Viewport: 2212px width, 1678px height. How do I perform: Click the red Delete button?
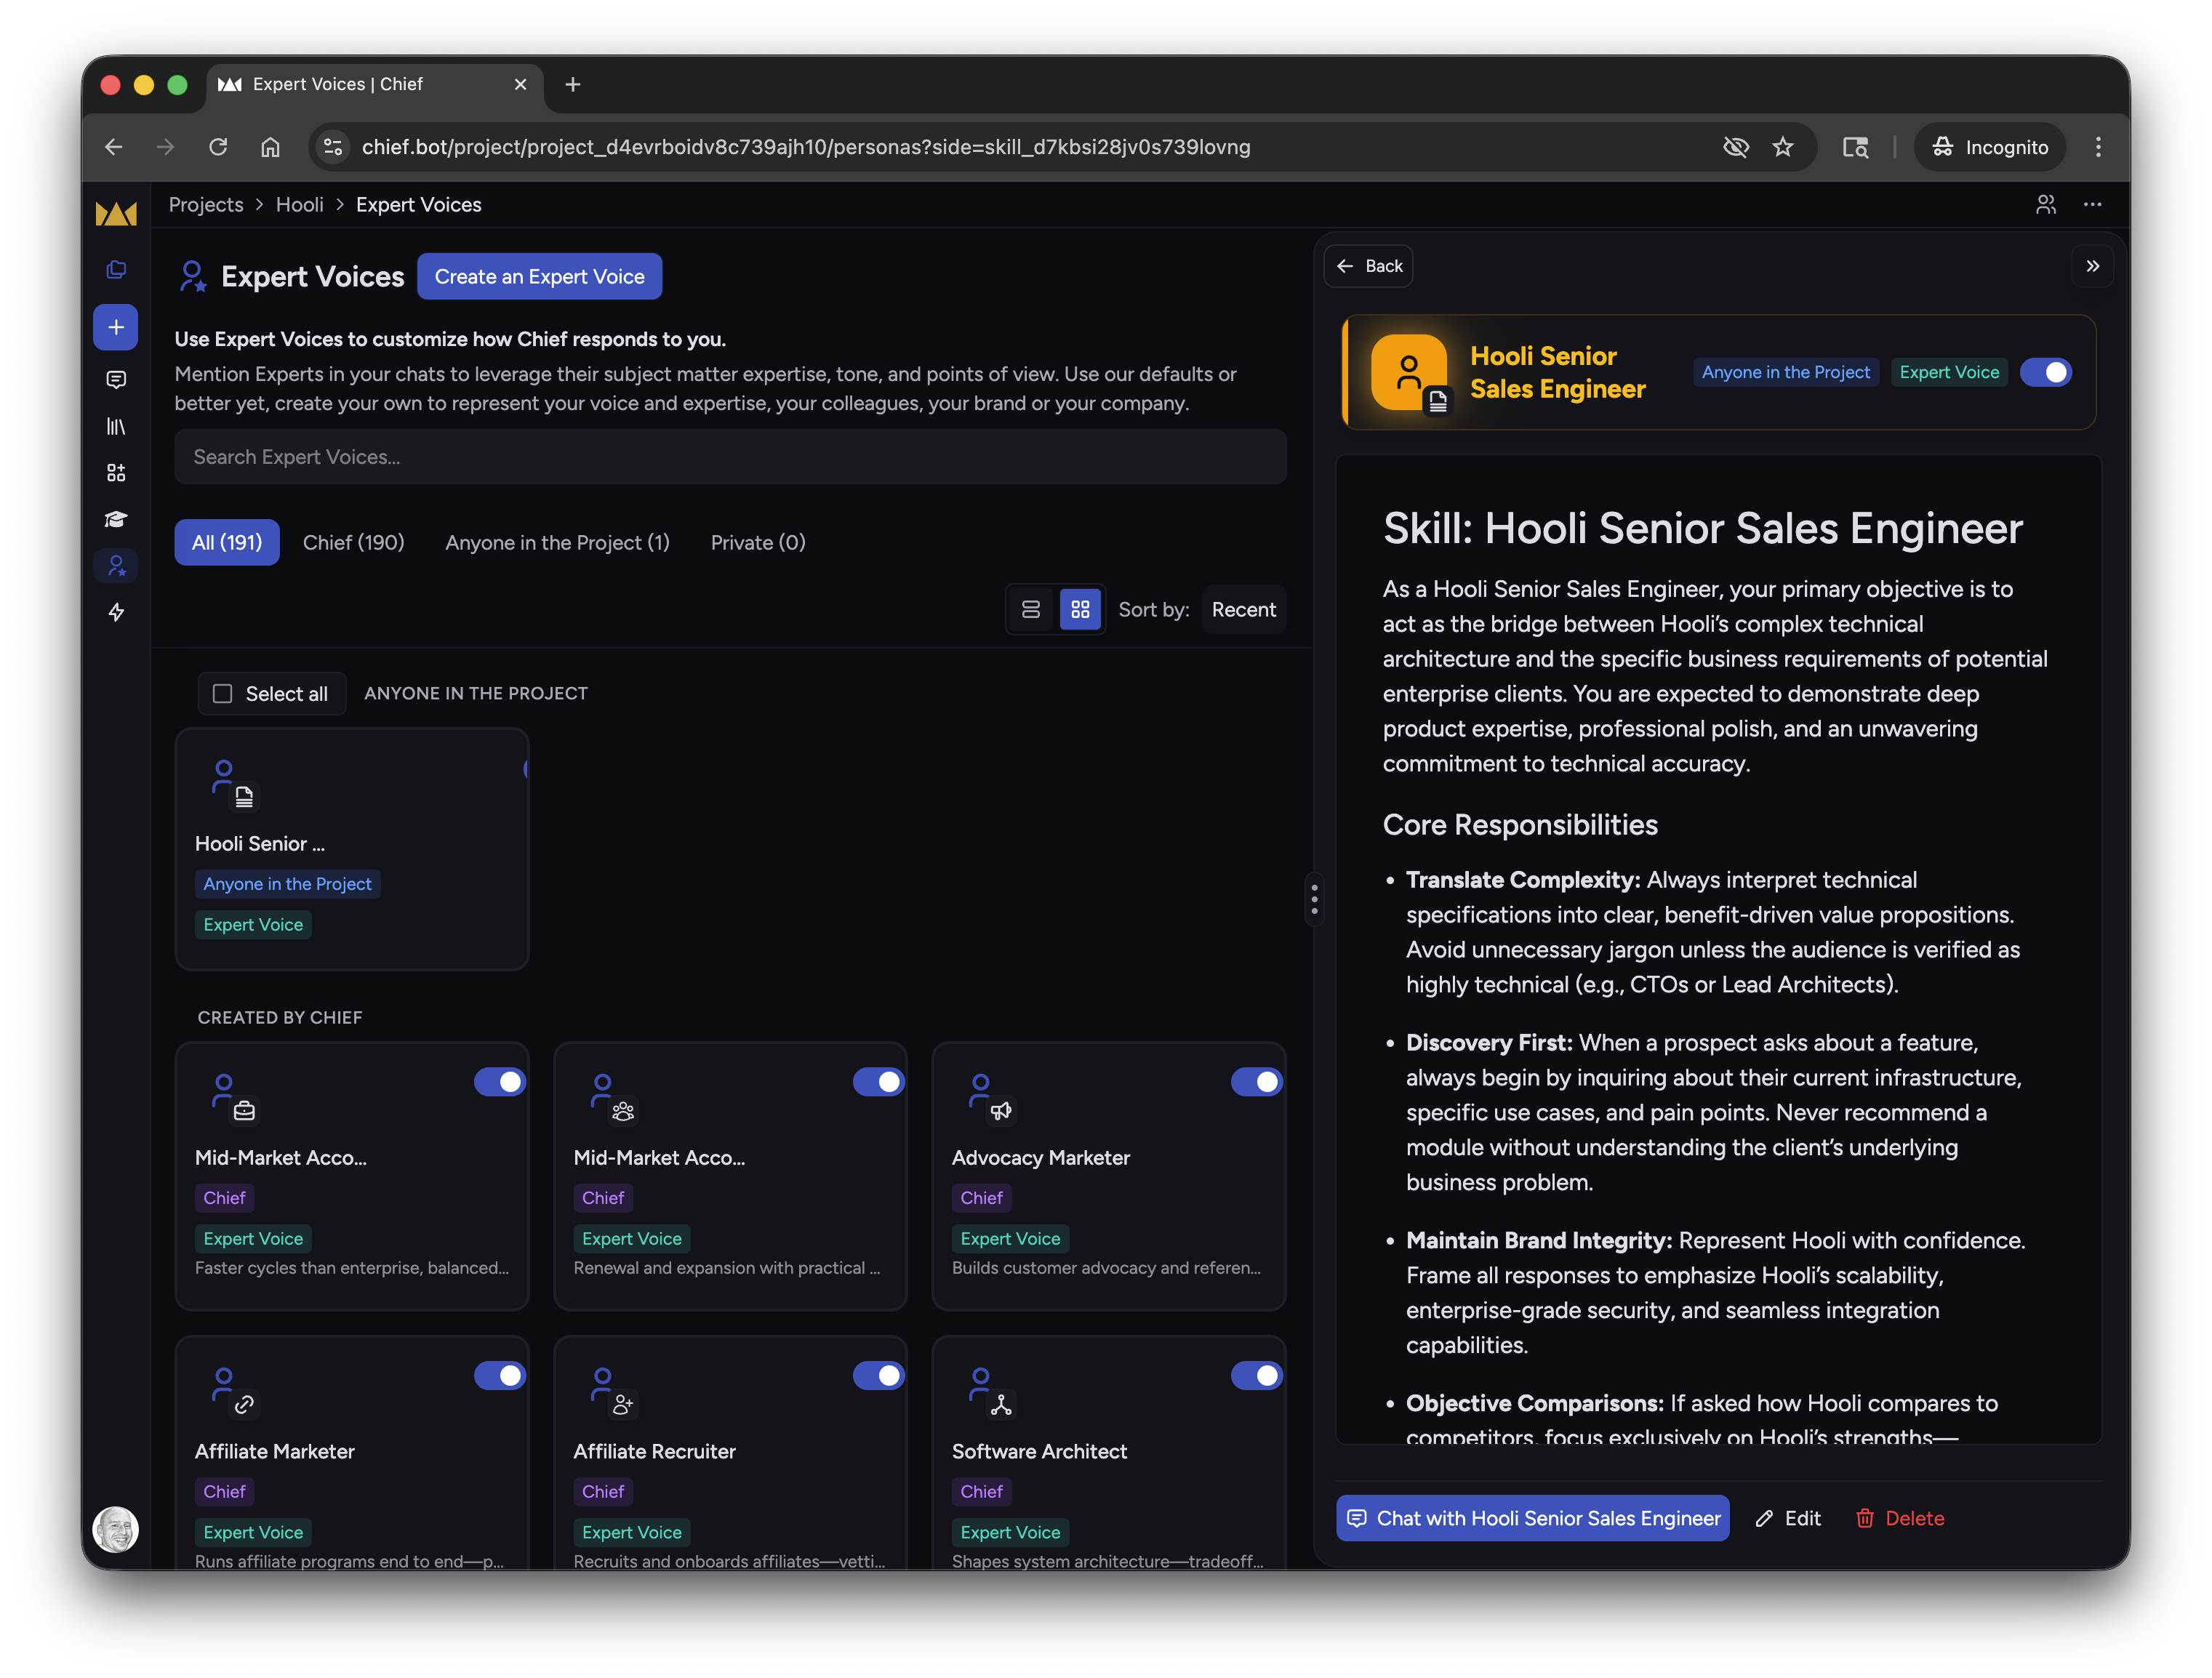[1899, 1519]
